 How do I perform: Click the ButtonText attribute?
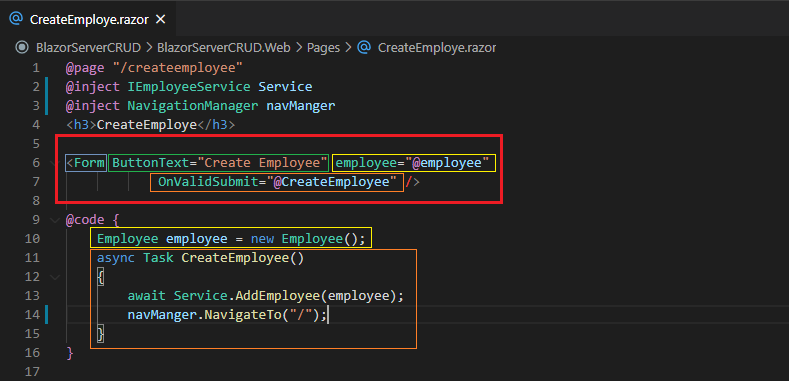coord(150,163)
